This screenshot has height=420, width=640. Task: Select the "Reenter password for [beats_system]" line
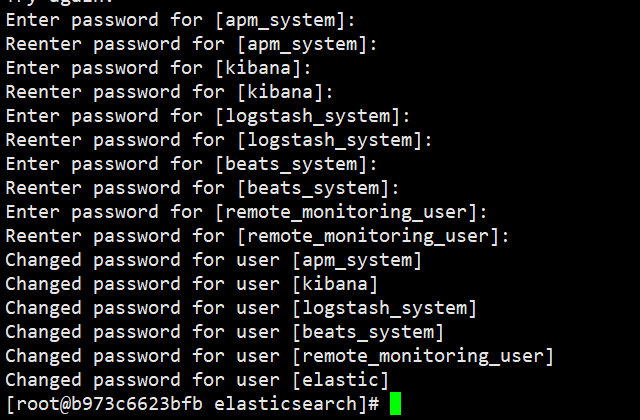tap(203, 188)
